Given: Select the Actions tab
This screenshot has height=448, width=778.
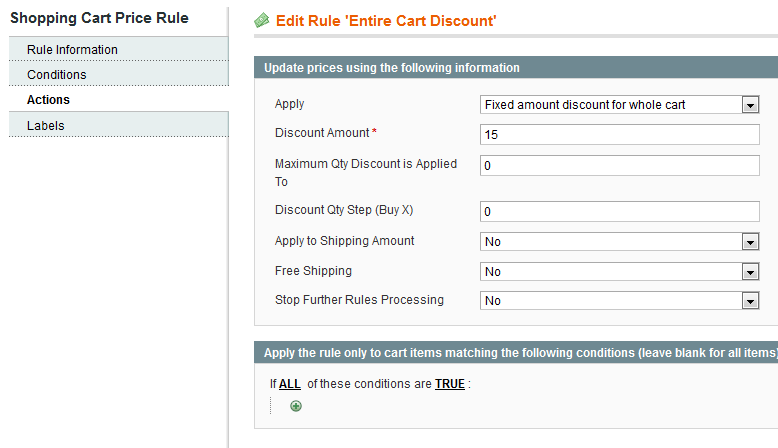Looking at the screenshot, I should coord(48,100).
